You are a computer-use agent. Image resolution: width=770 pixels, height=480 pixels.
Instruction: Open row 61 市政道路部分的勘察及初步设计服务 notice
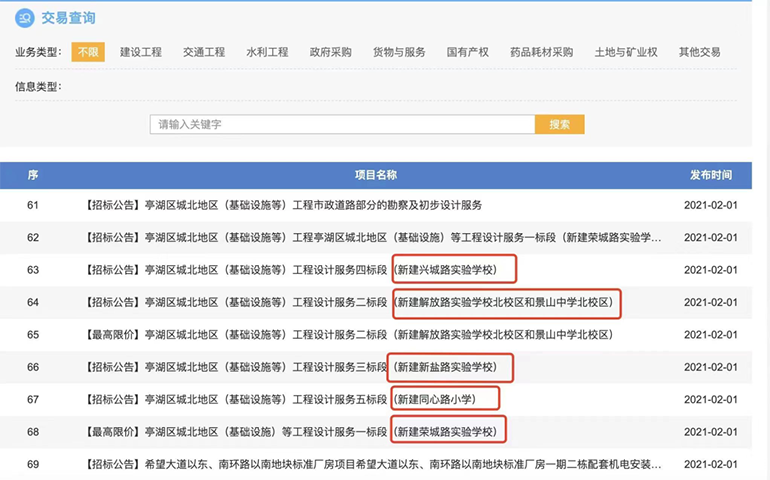[283, 205]
